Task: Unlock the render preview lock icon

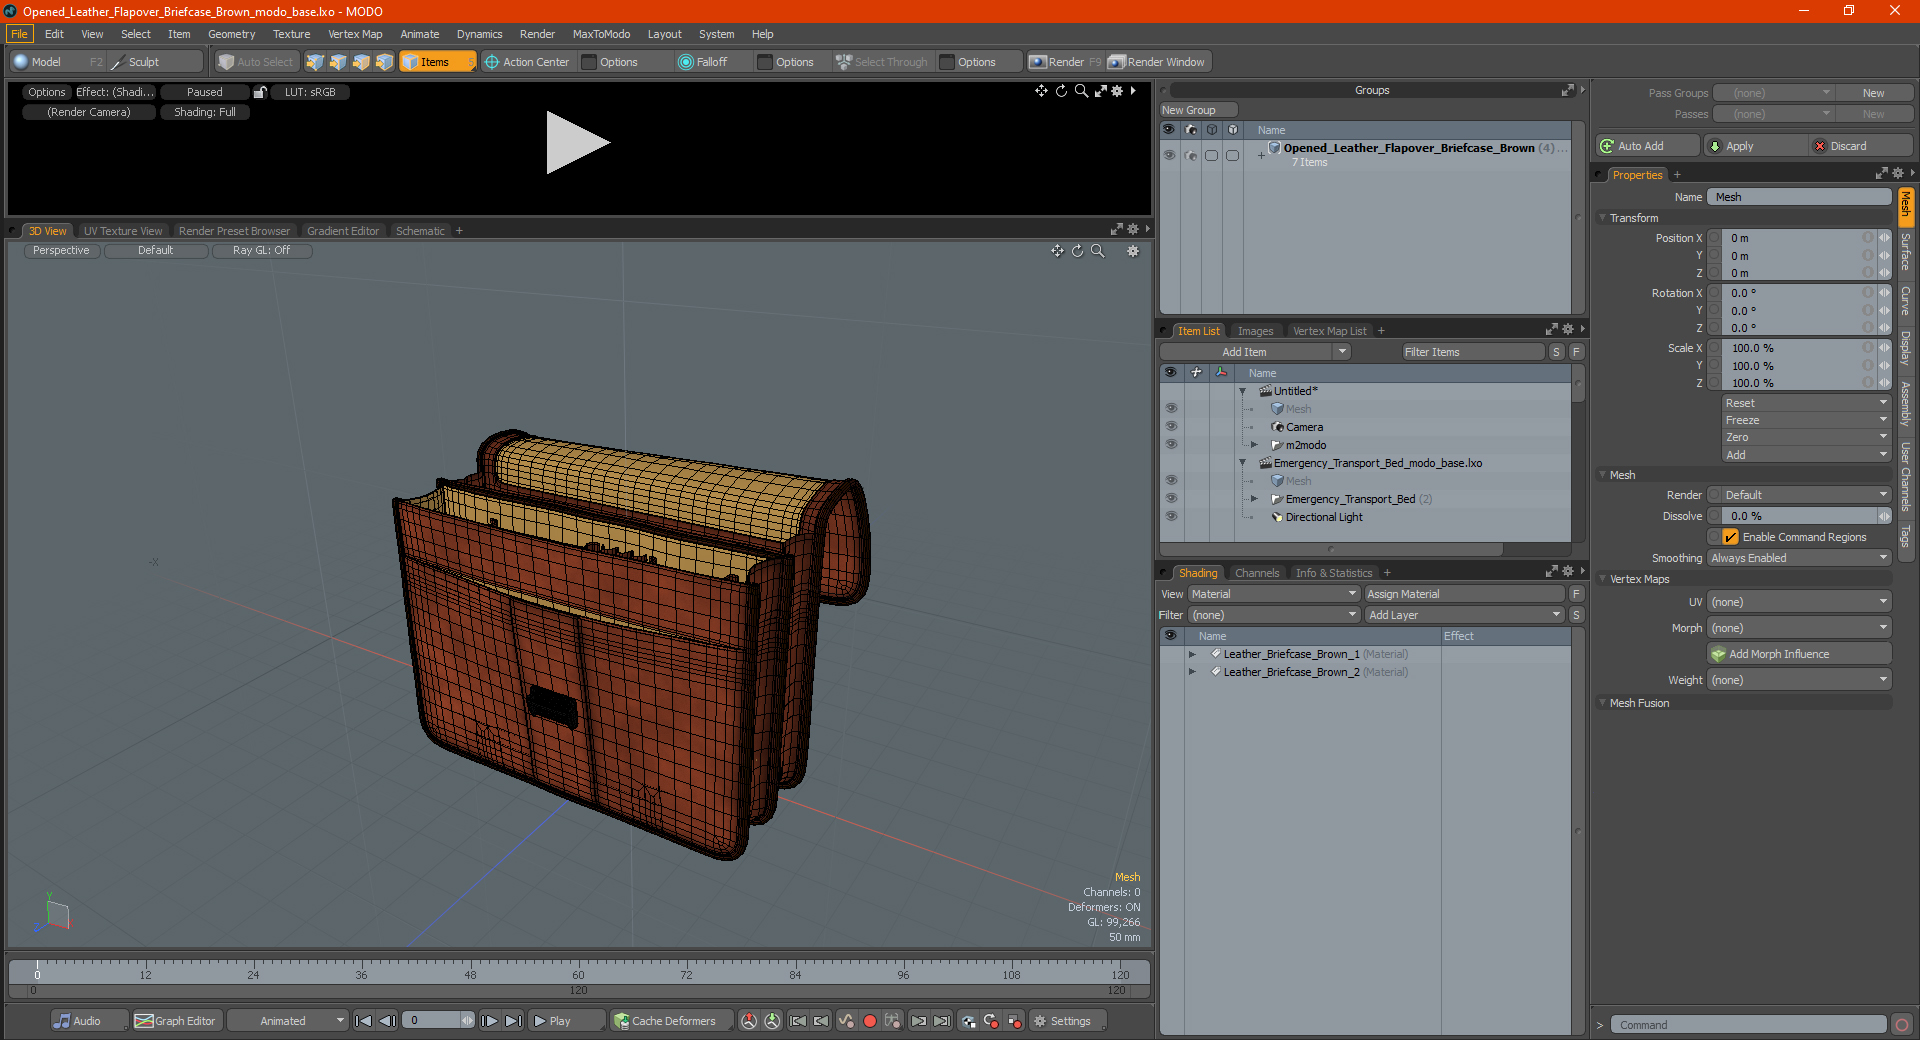Action: pos(260,92)
